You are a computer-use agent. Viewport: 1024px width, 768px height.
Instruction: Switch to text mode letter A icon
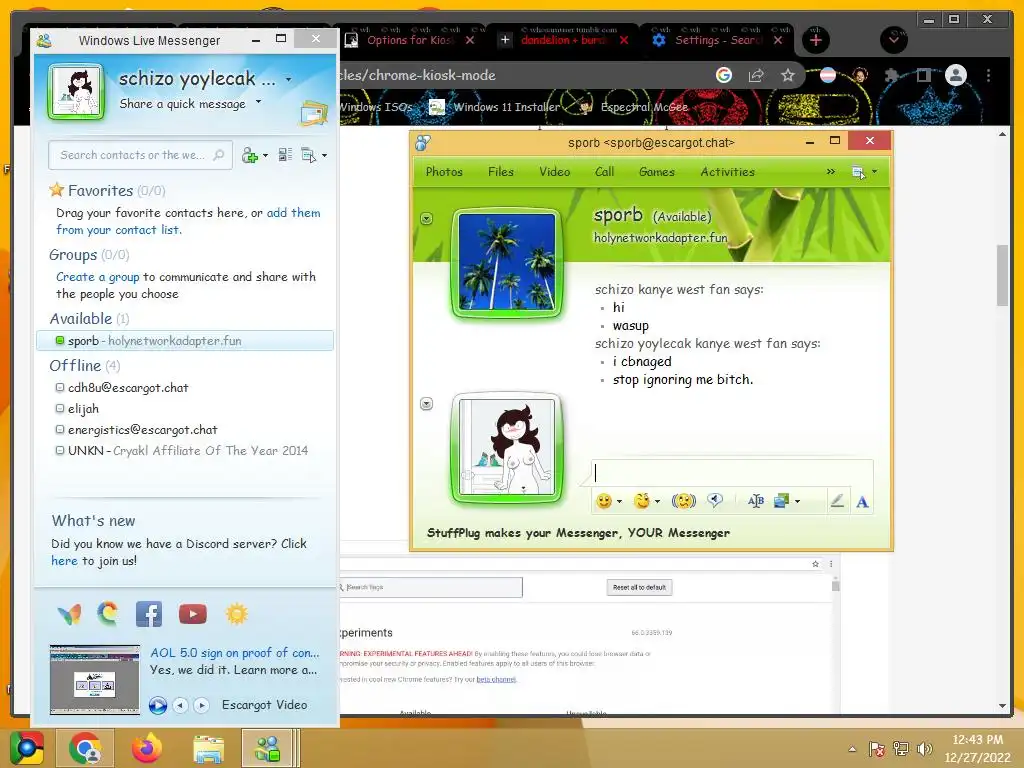(862, 502)
